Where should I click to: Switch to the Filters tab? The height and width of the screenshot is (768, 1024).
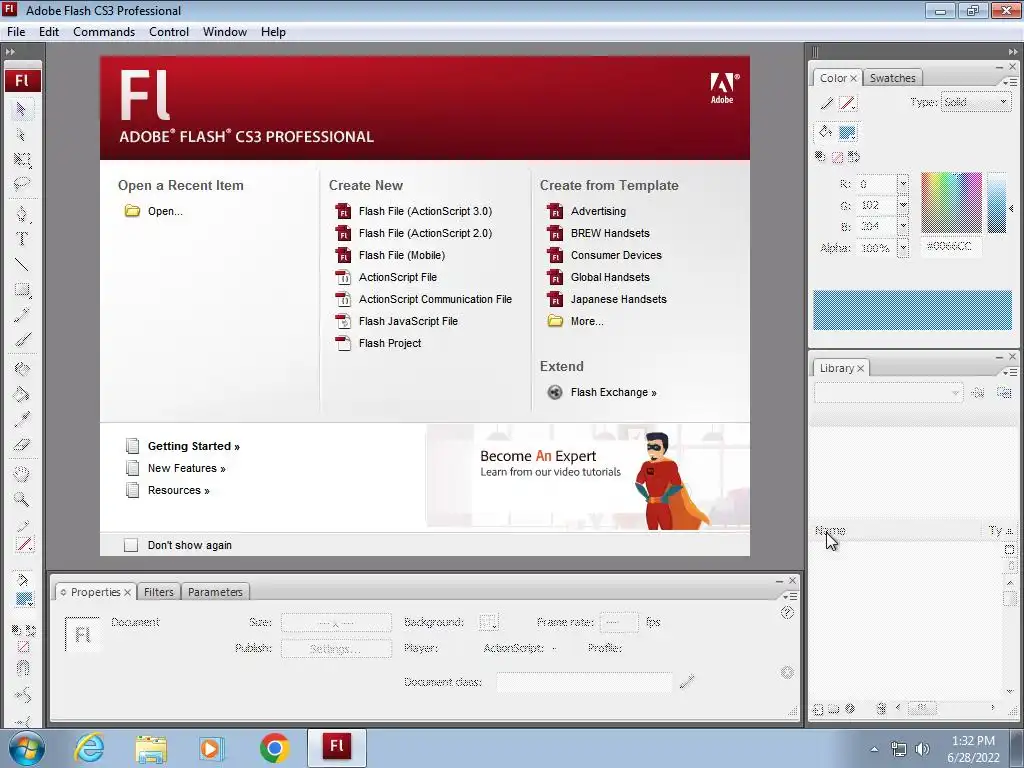(x=159, y=592)
